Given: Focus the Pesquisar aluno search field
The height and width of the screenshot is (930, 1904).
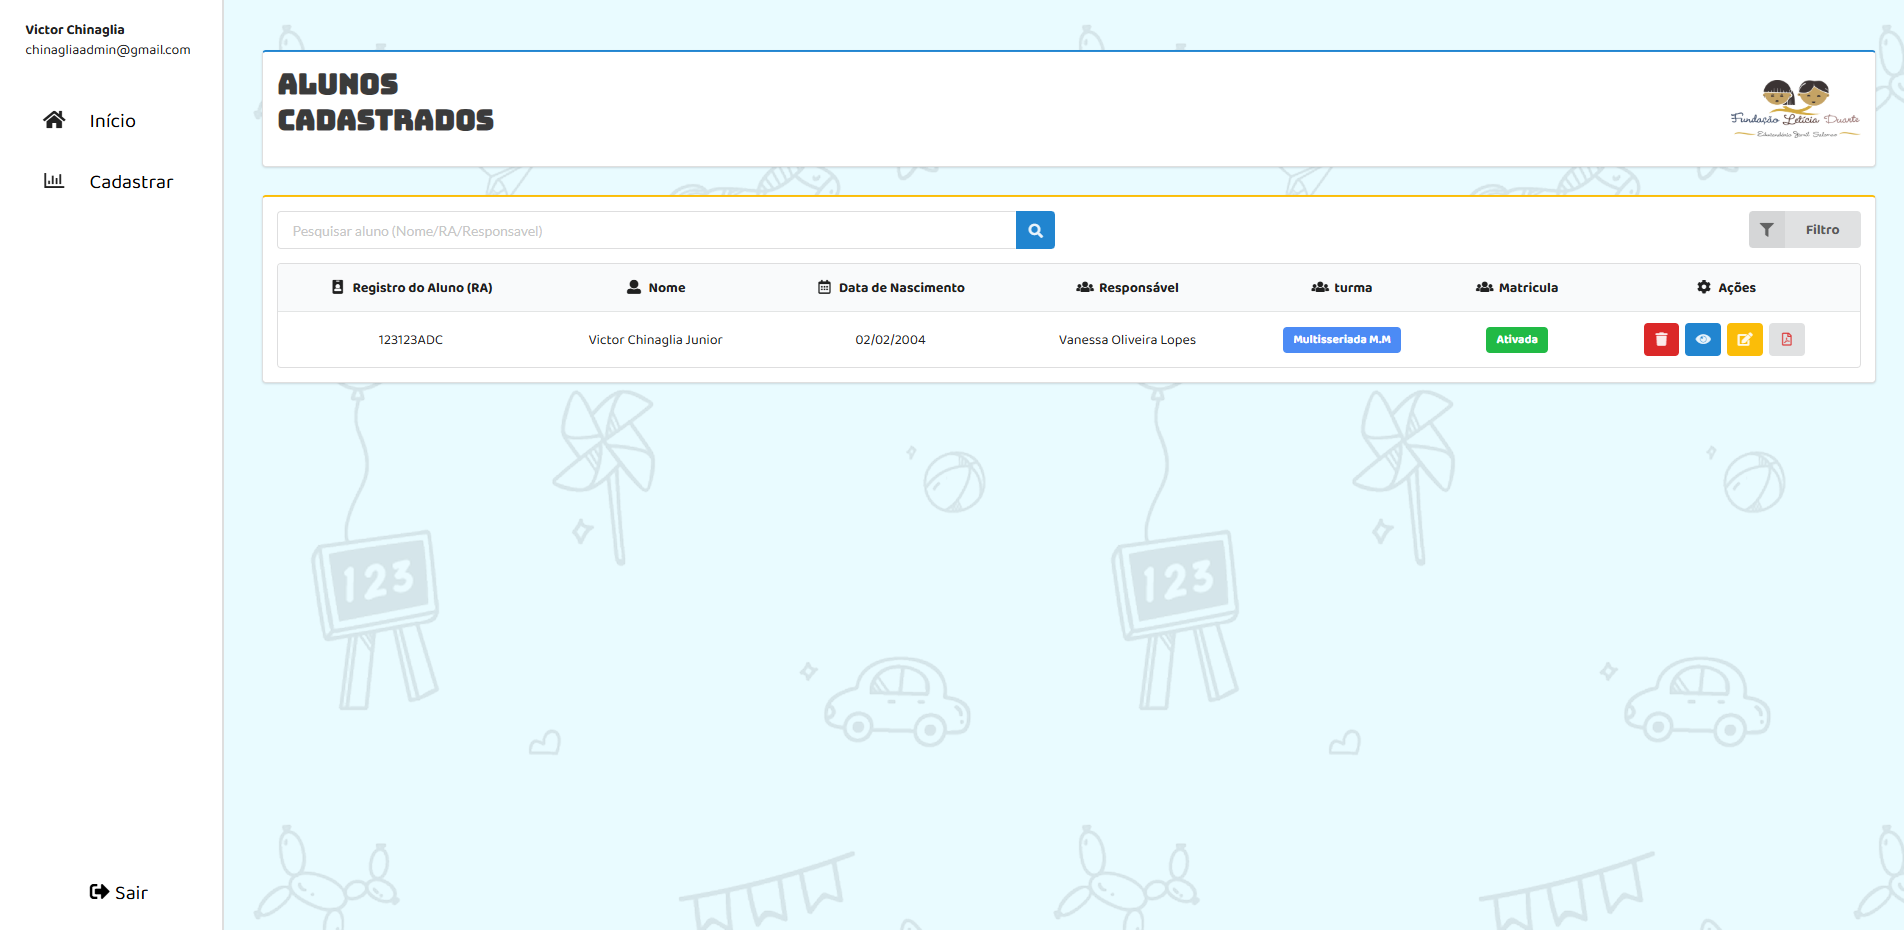Looking at the screenshot, I should point(646,231).
